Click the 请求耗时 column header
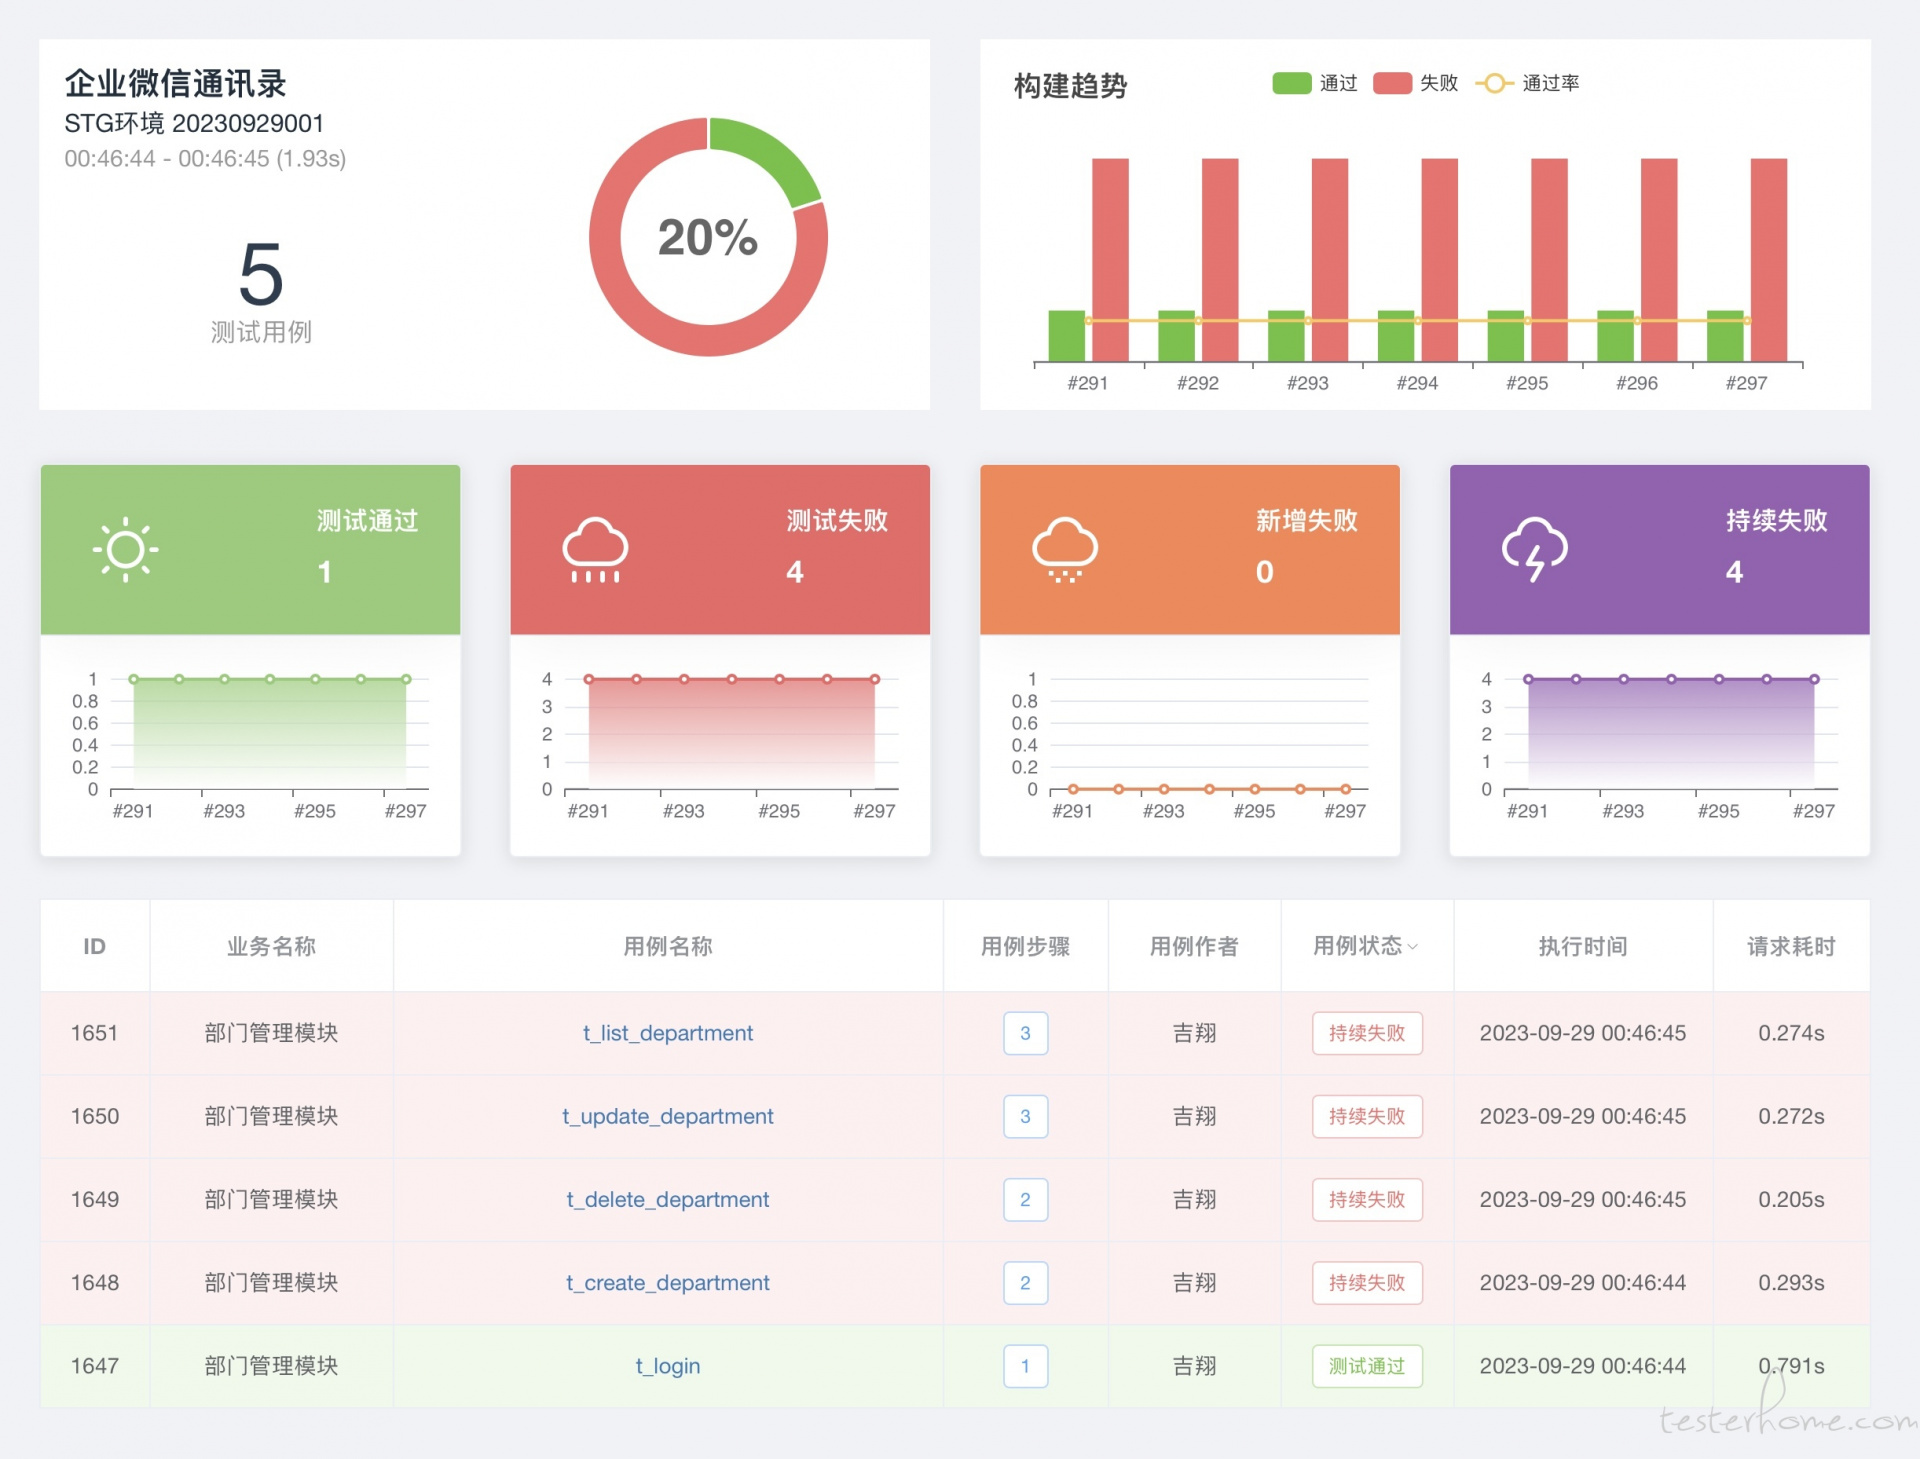 click(1791, 946)
